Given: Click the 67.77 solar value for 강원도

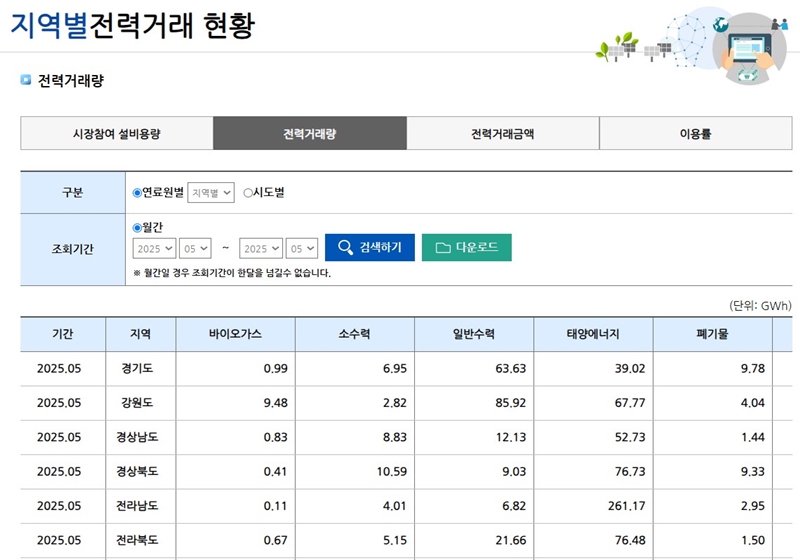Looking at the screenshot, I should (630, 403).
